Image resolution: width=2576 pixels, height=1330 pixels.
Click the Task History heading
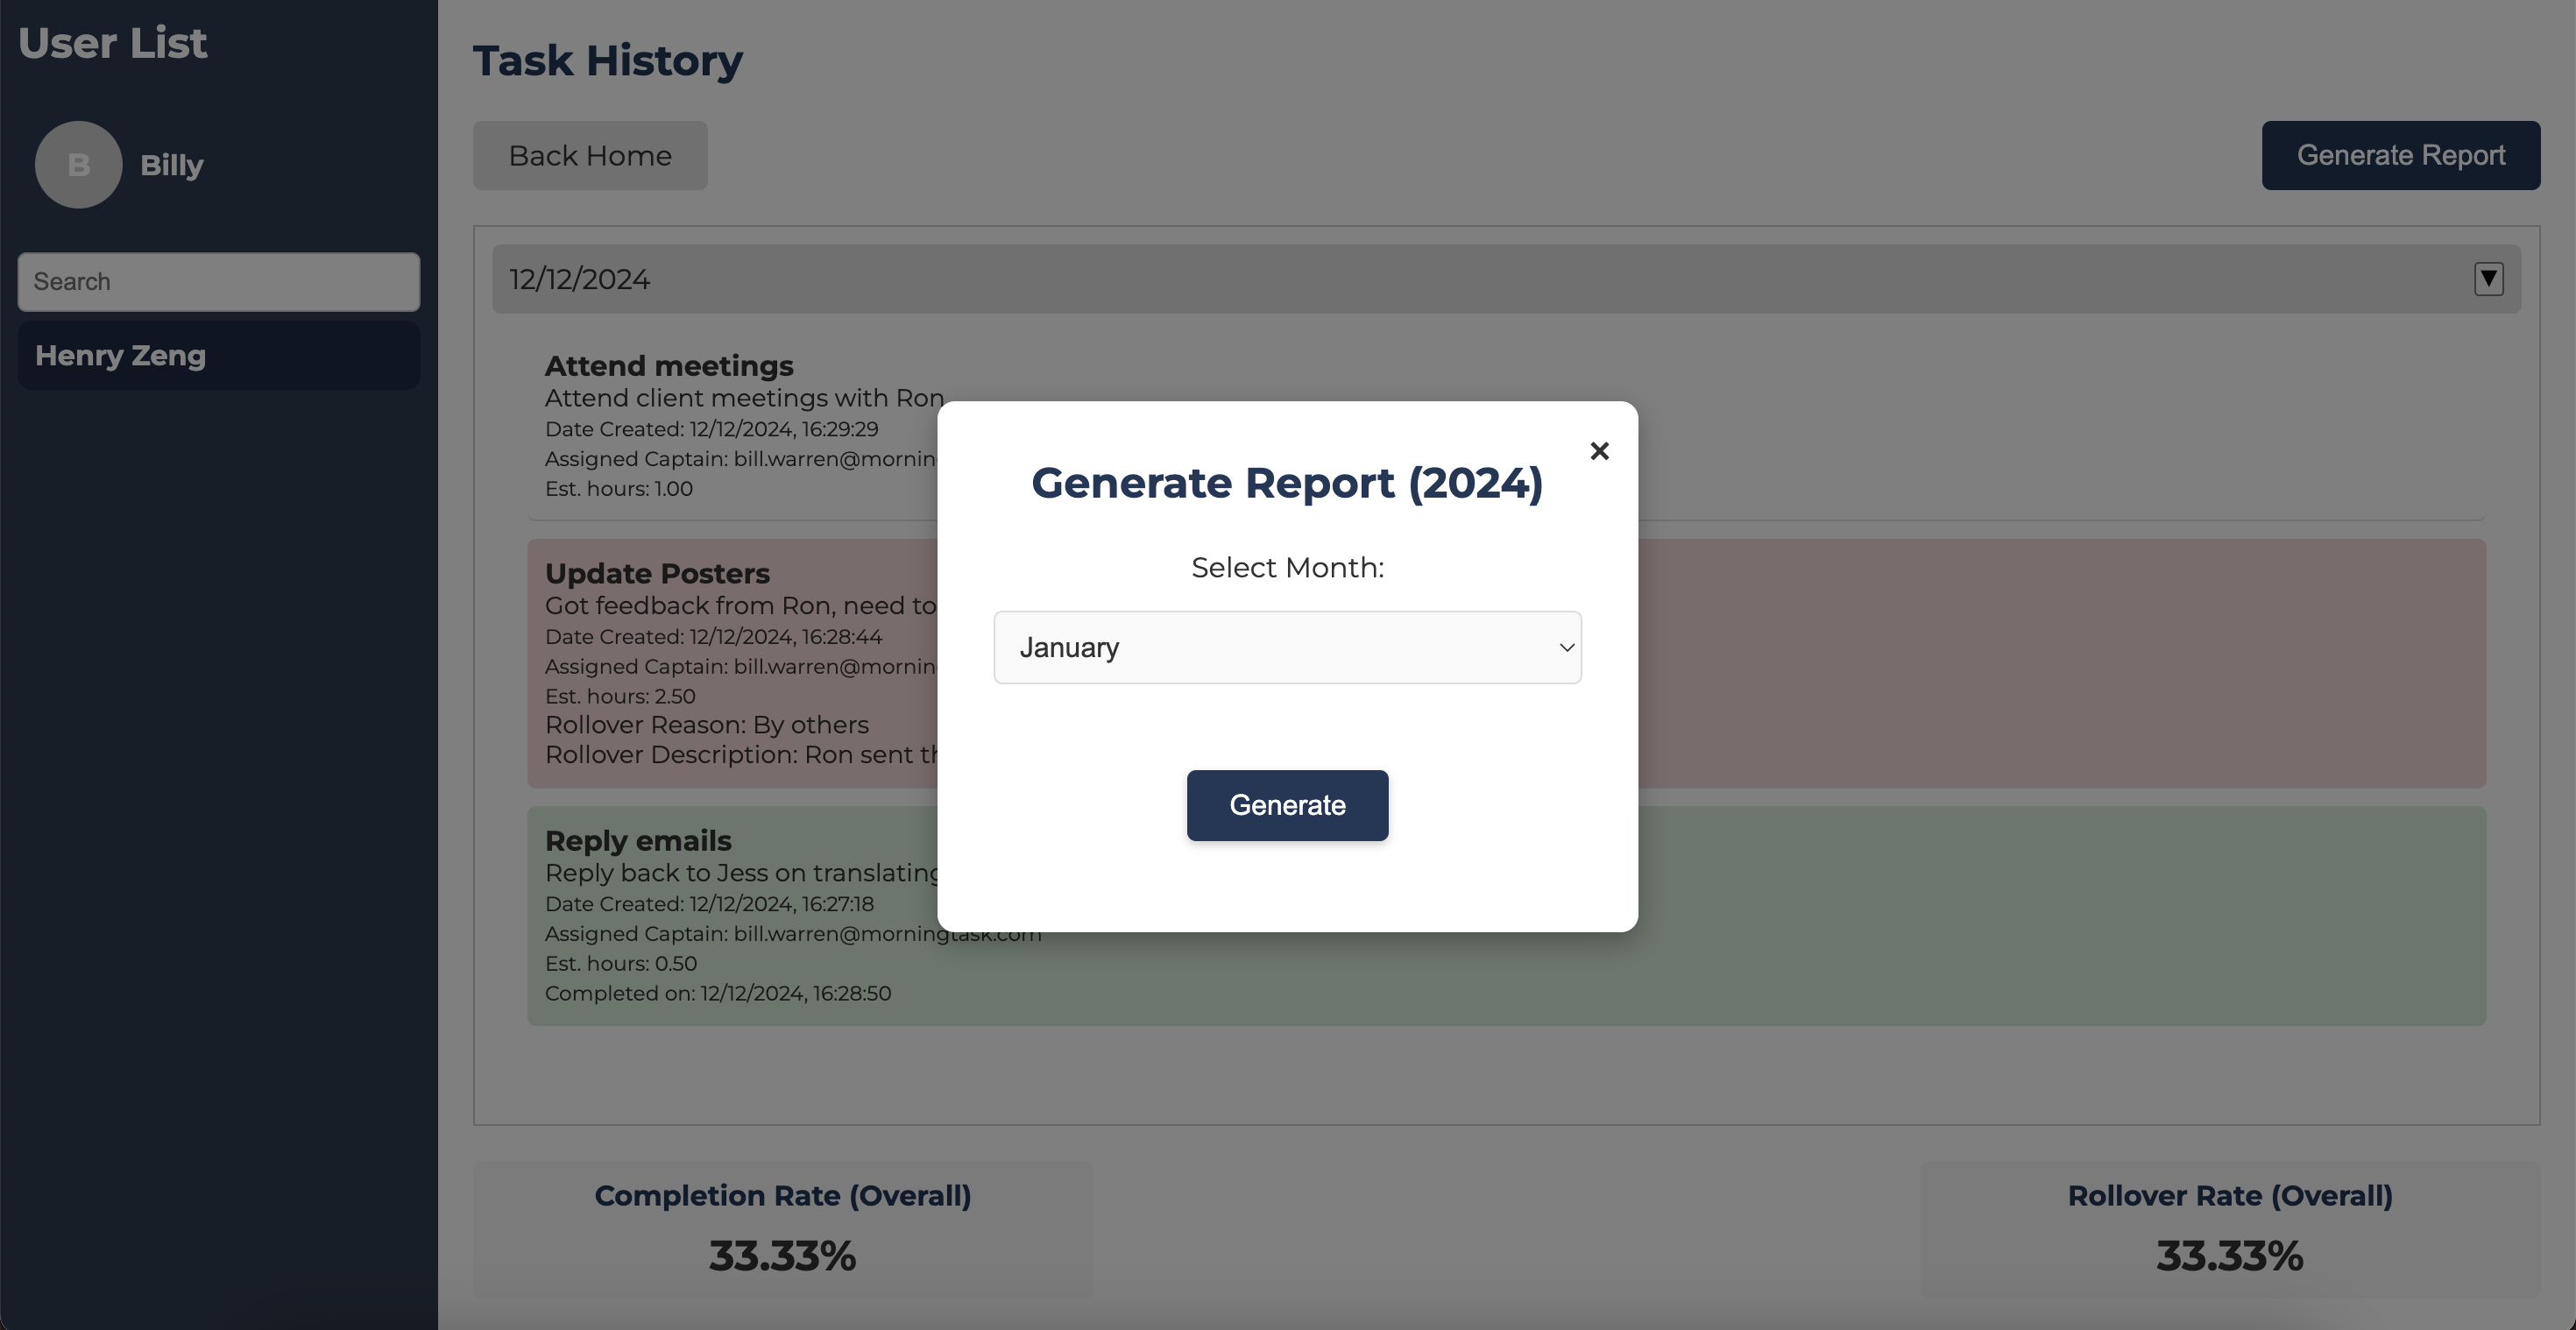(x=607, y=60)
